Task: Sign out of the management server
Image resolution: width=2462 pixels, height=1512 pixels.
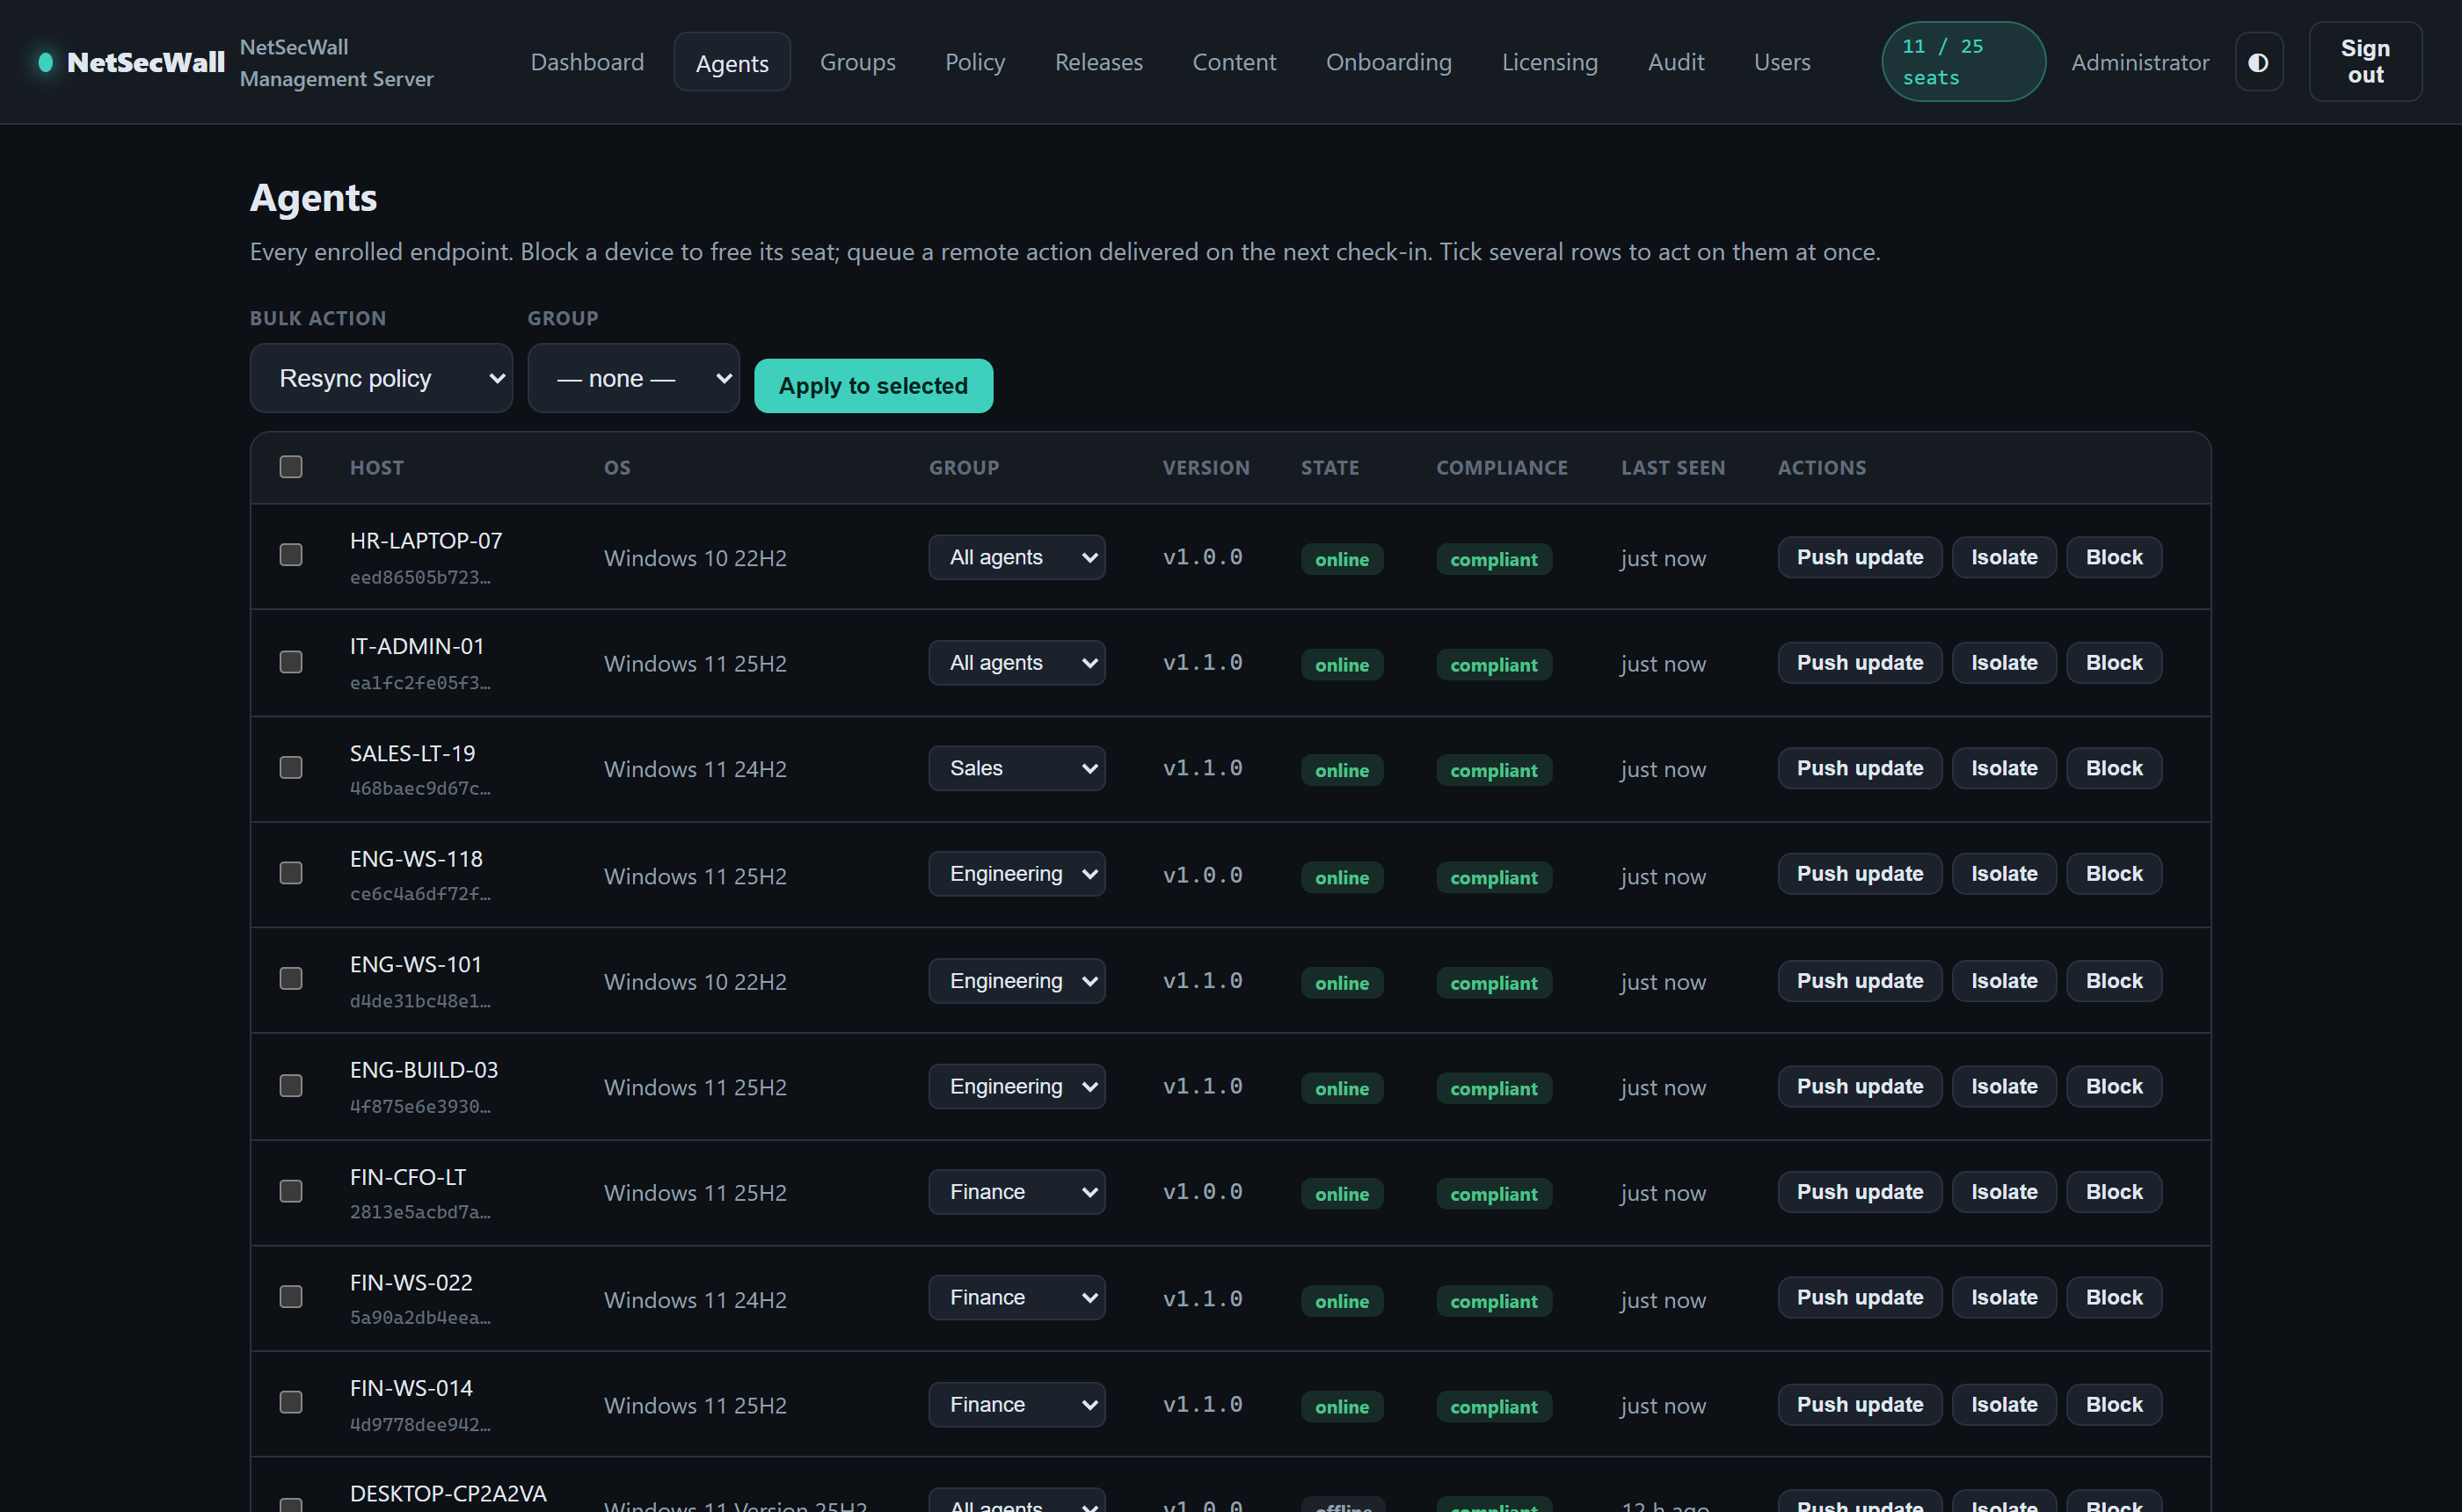Action: [2365, 62]
